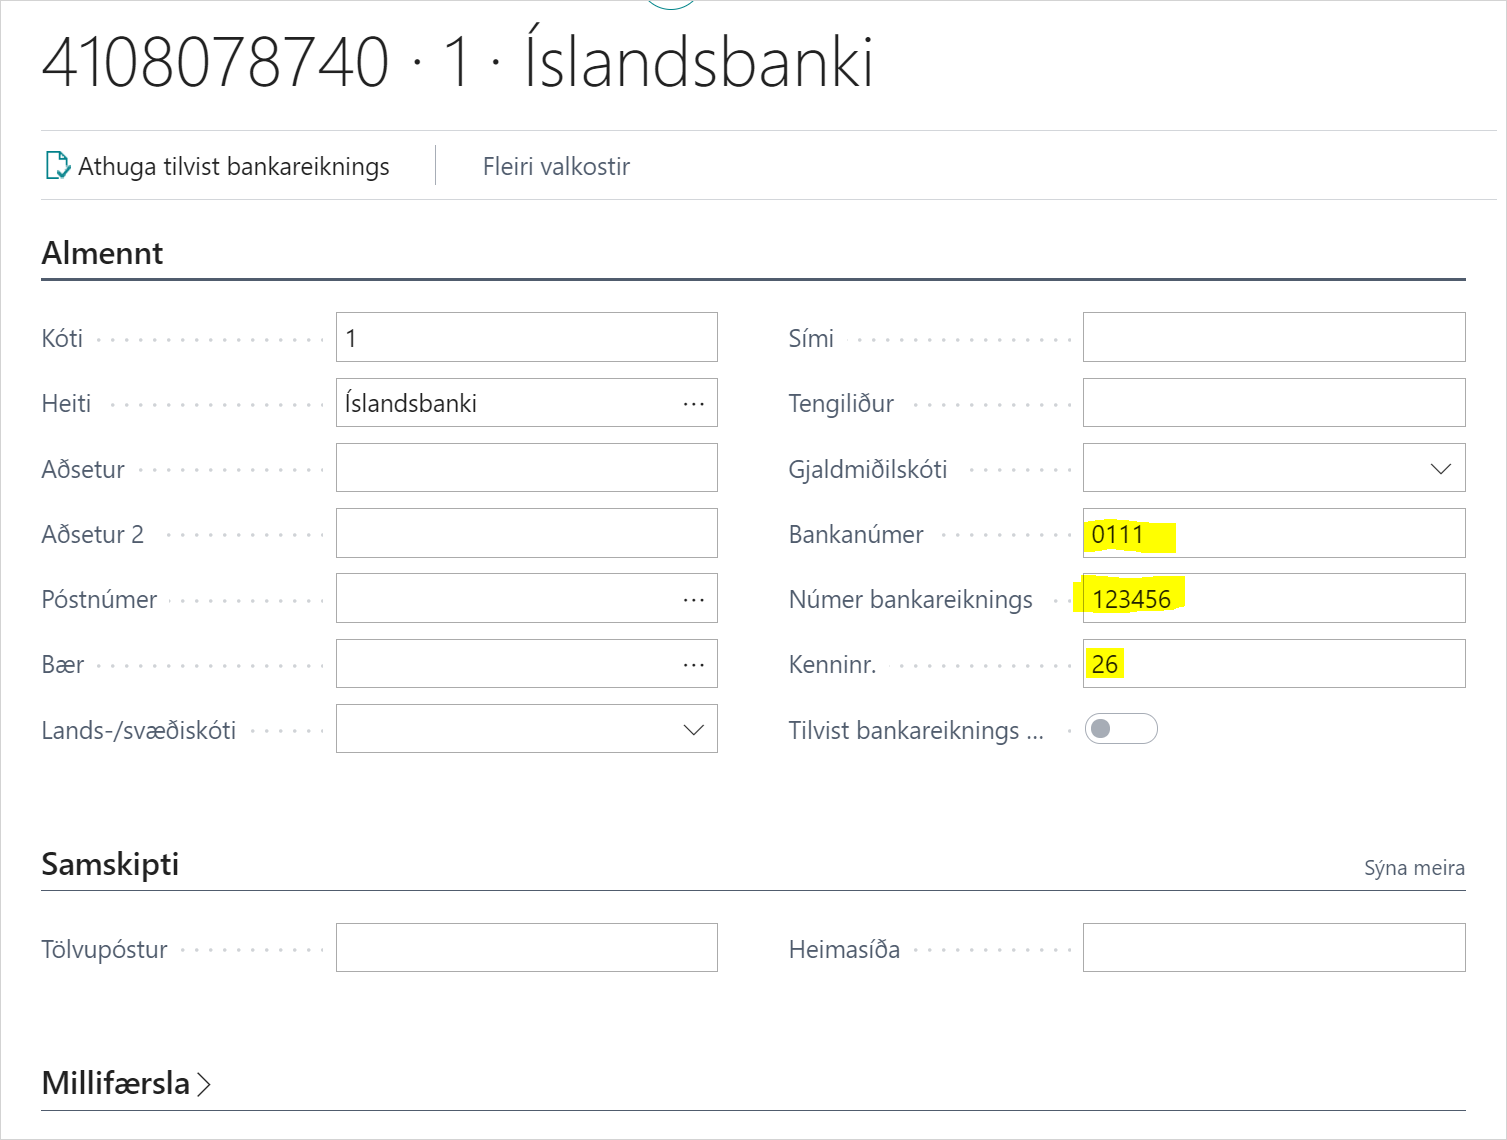Click the Sími input field

point(1273,338)
